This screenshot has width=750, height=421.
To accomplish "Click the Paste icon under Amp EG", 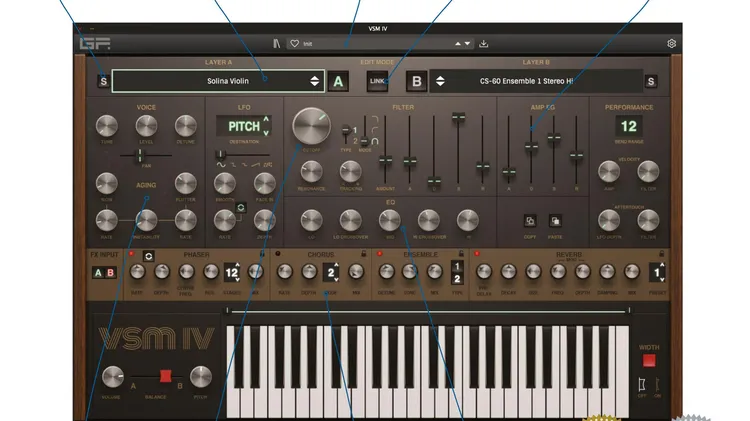I will pyautogui.click(x=555, y=221).
